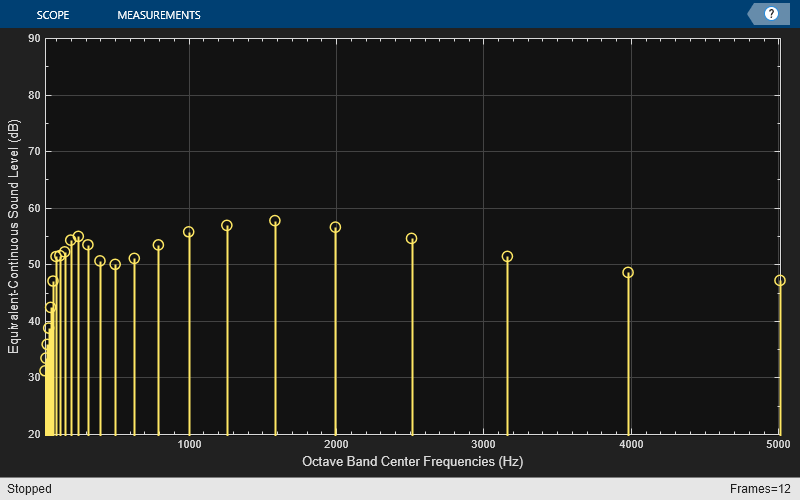Click the 70 dB y-axis tick label
This screenshot has height=500, width=800.
pos(34,152)
